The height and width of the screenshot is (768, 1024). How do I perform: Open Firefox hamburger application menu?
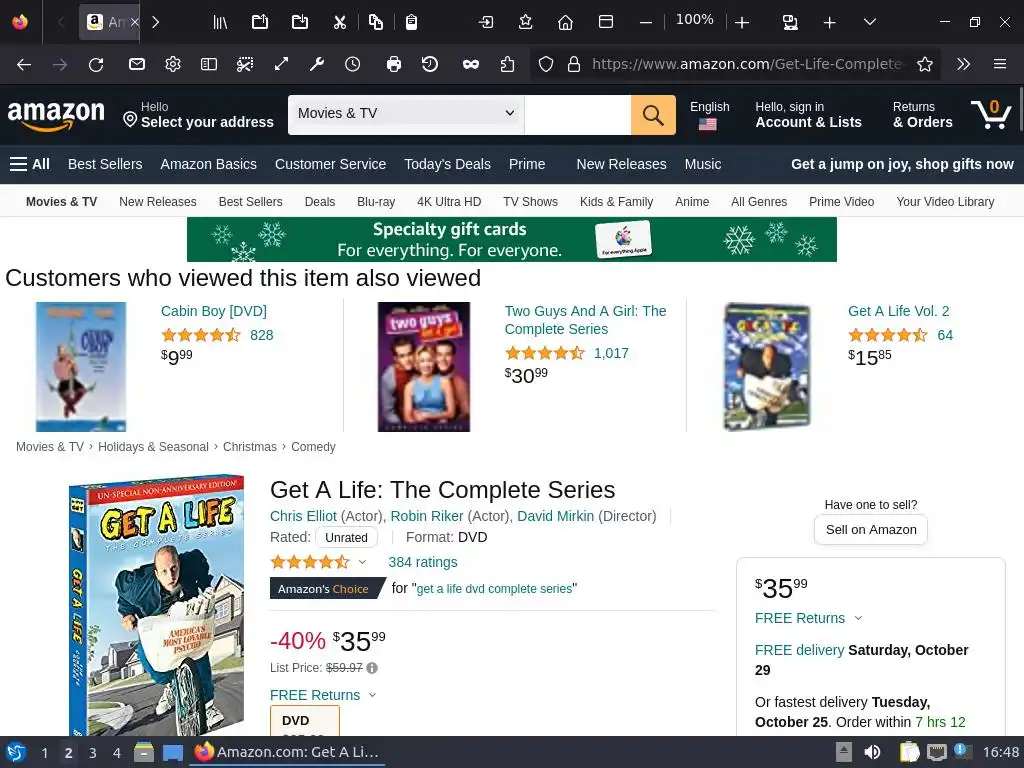point(1000,64)
